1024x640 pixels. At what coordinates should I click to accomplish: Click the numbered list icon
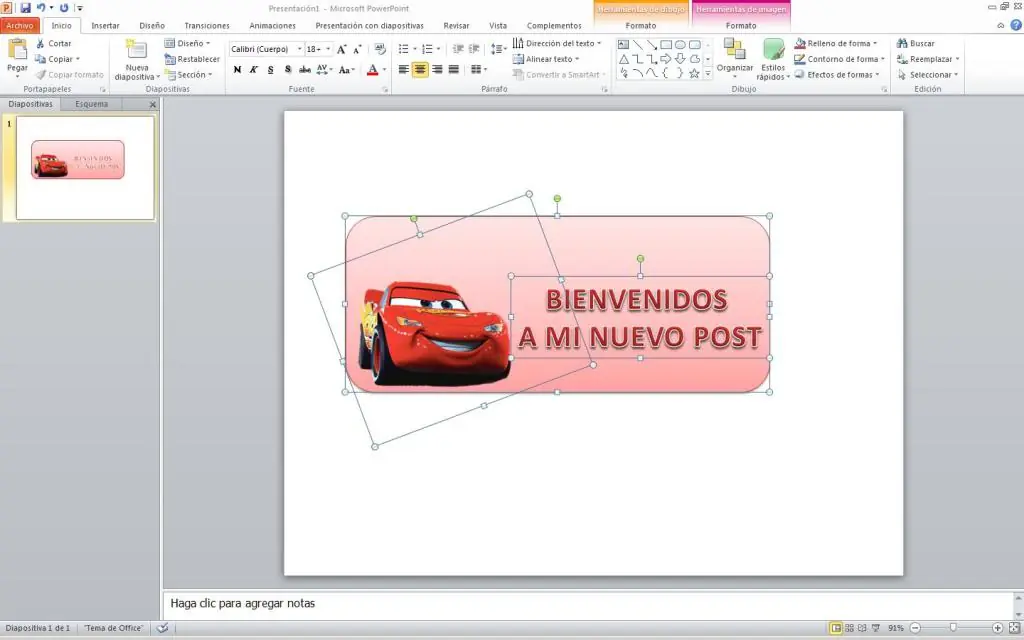click(x=427, y=49)
